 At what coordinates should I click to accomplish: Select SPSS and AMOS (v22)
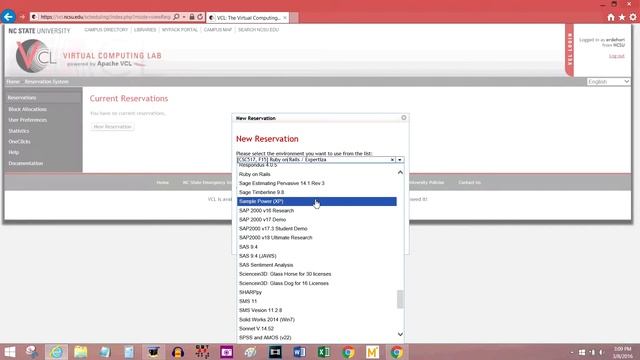(x=317, y=338)
